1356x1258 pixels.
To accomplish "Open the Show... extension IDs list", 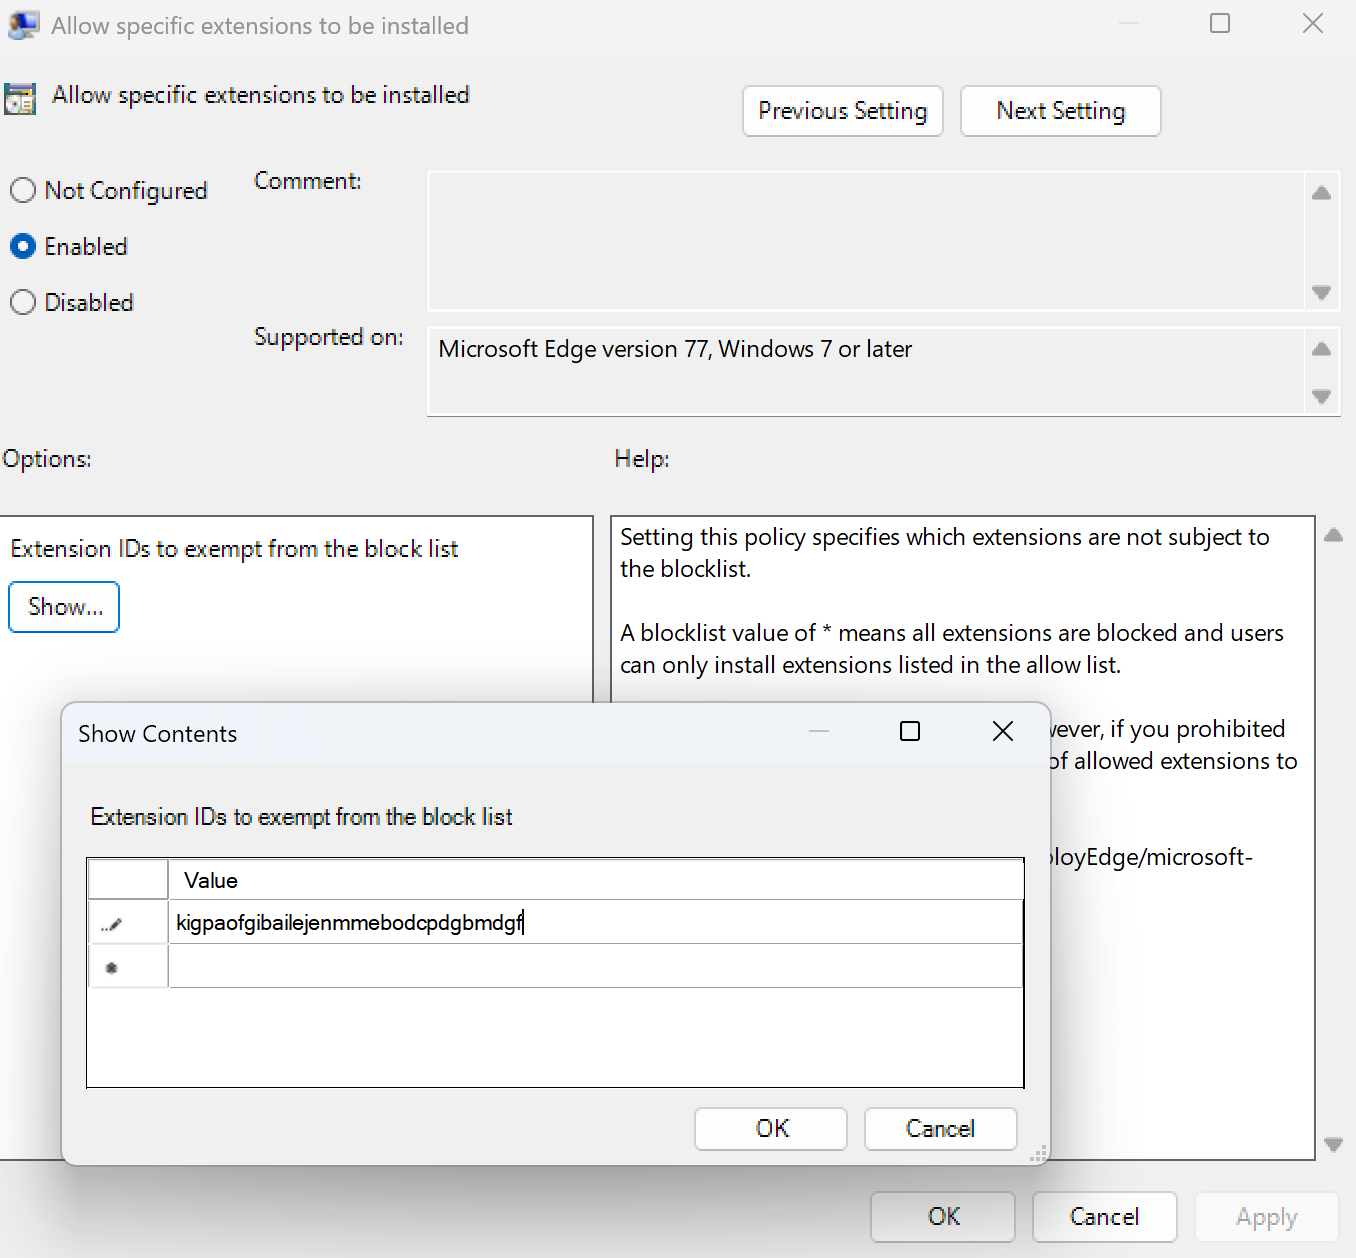I will click(64, 607).
